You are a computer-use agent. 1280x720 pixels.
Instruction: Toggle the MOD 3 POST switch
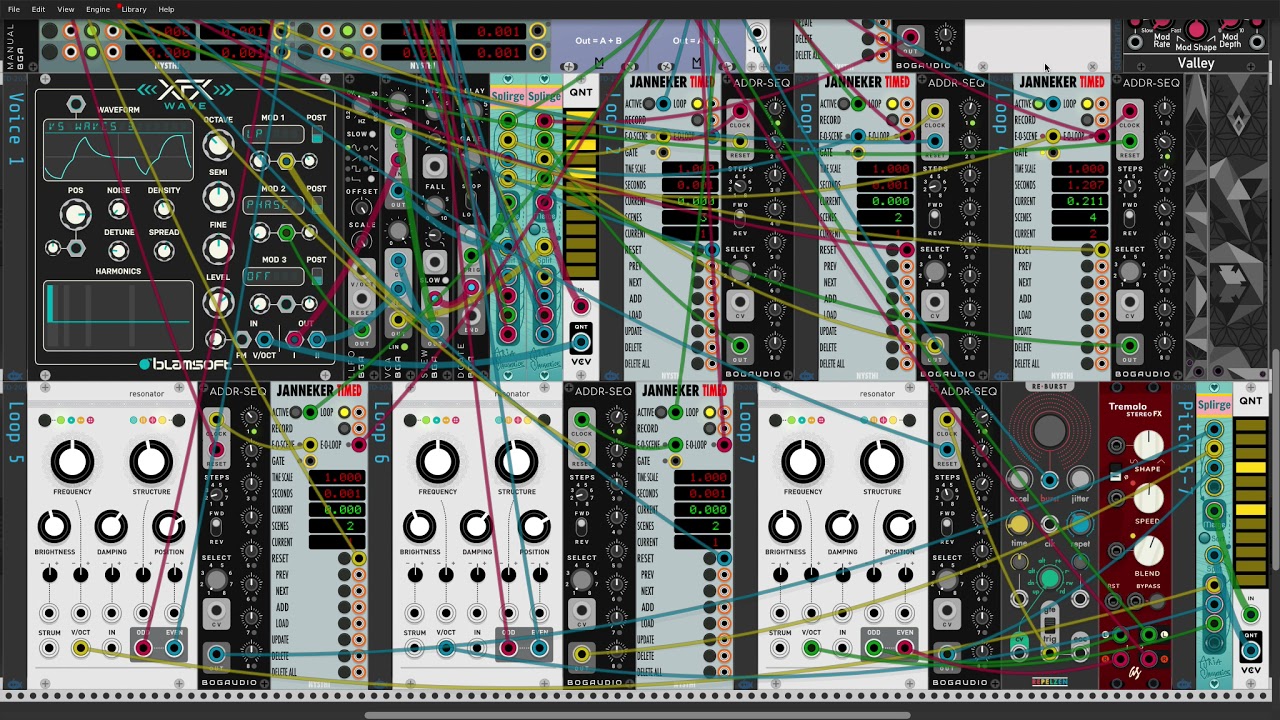(x=317, y=275)
